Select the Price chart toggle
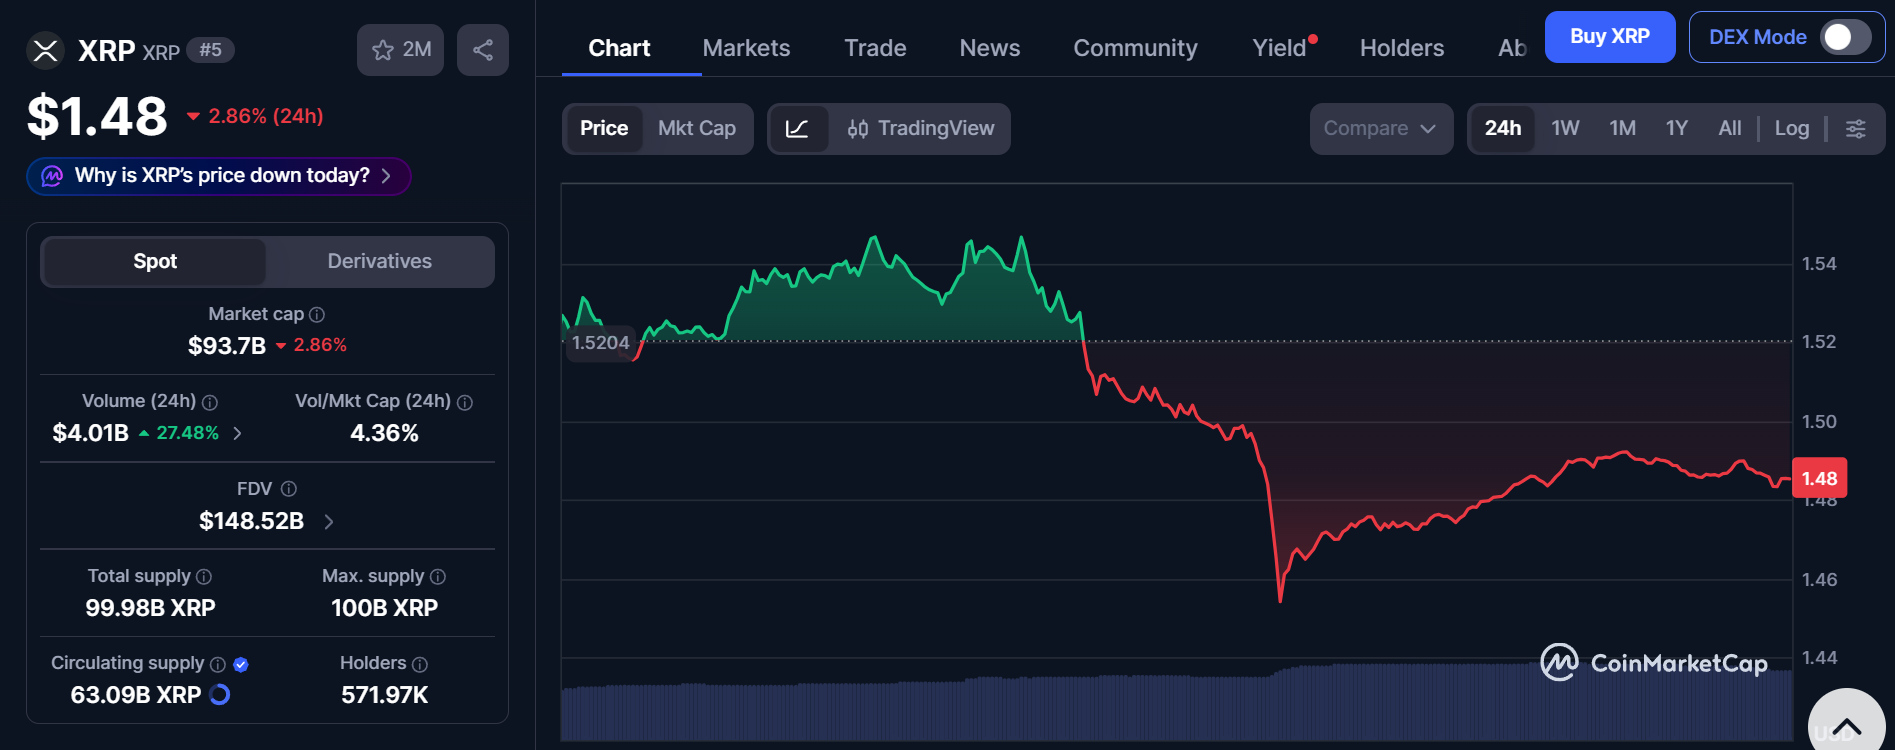1895x750 pixels. [x=604, y=129]
